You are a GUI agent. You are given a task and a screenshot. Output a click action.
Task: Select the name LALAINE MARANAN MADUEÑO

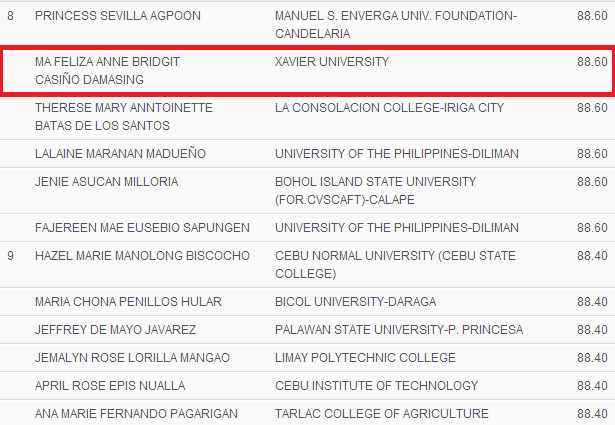click(x=120, y=153)
